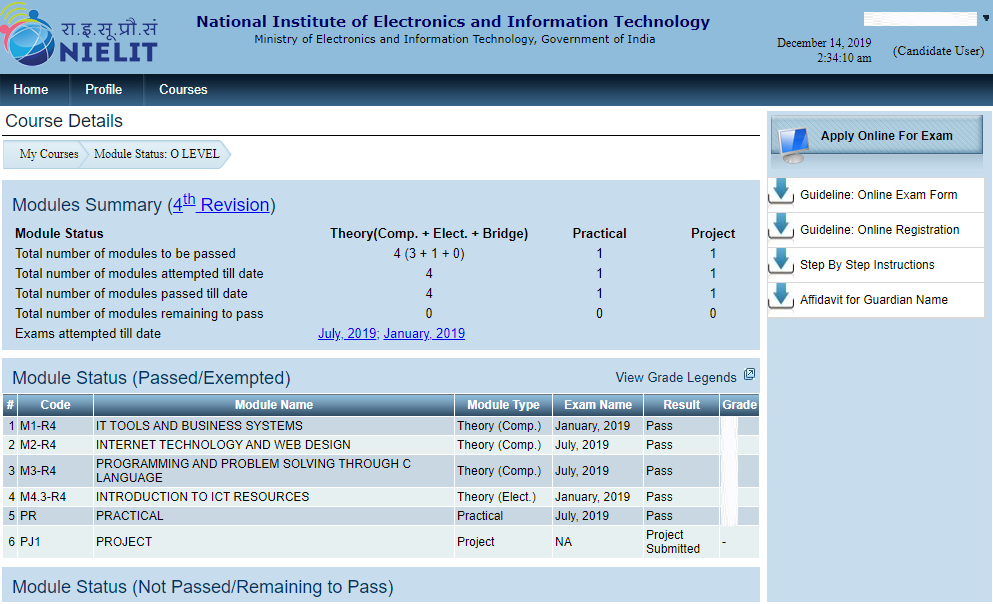
Task: Click inside the candidate search input field
Action: tap(922, 18)
